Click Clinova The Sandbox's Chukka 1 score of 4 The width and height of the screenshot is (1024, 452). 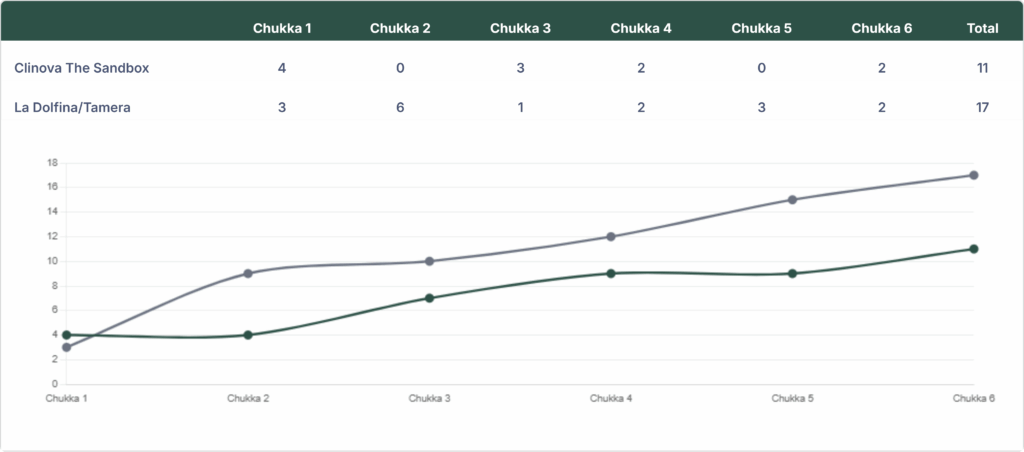[282, 68]
